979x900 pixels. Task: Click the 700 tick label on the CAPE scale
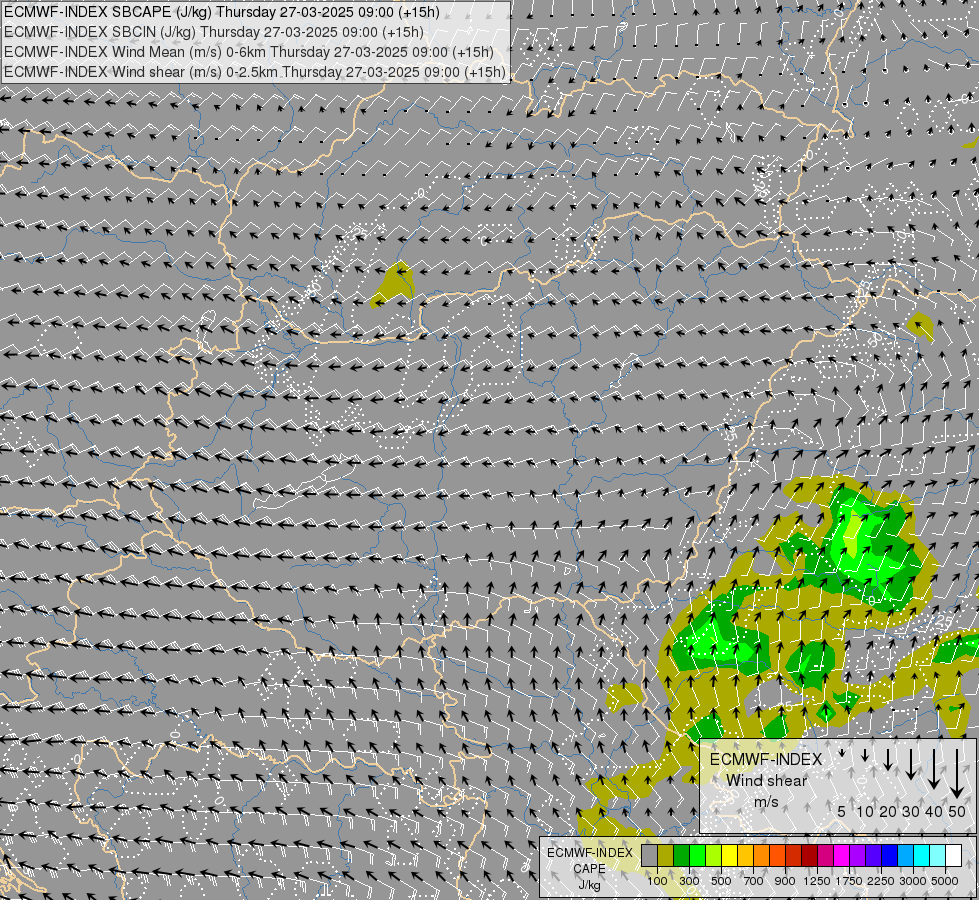click(x=754, y=881)
